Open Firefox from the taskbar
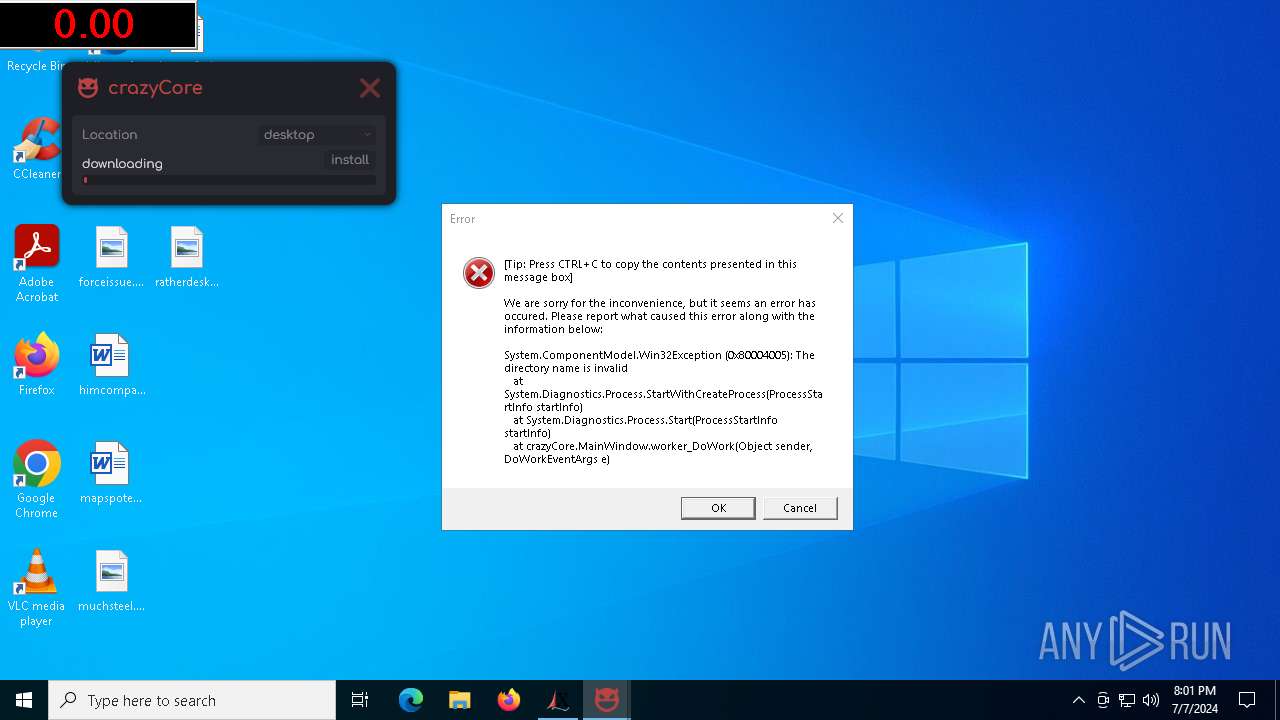Screen dimensions: 1280x720 click(x=508, y=700)
